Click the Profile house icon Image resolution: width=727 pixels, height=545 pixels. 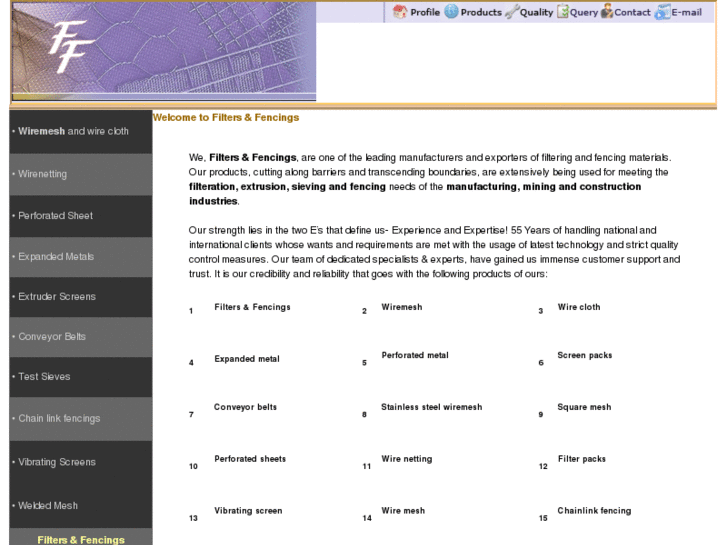pyautogui.click(x=400, y=12)
